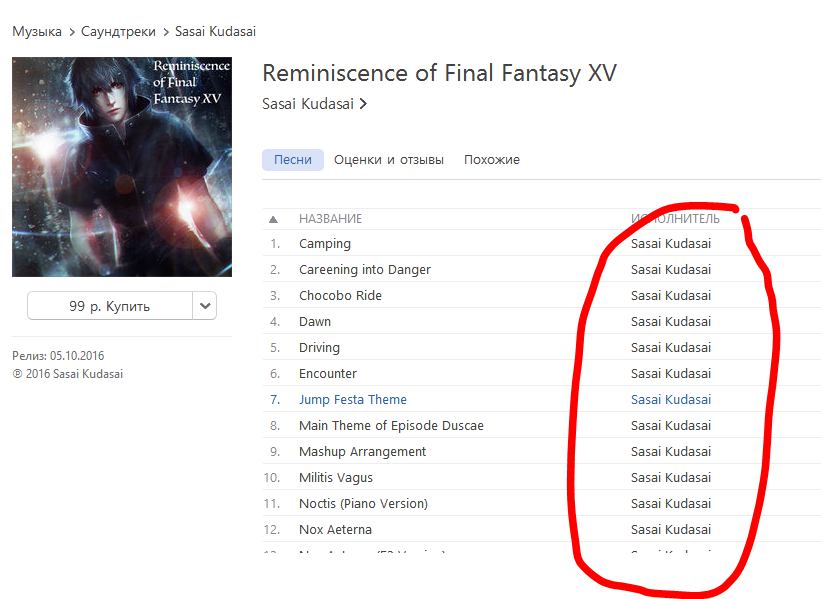The height and width of the screenshot is (599, 821).
Task: Sort by ИСПОЛНИТЕЛЬ column header
Action: [x=675, y=219]
